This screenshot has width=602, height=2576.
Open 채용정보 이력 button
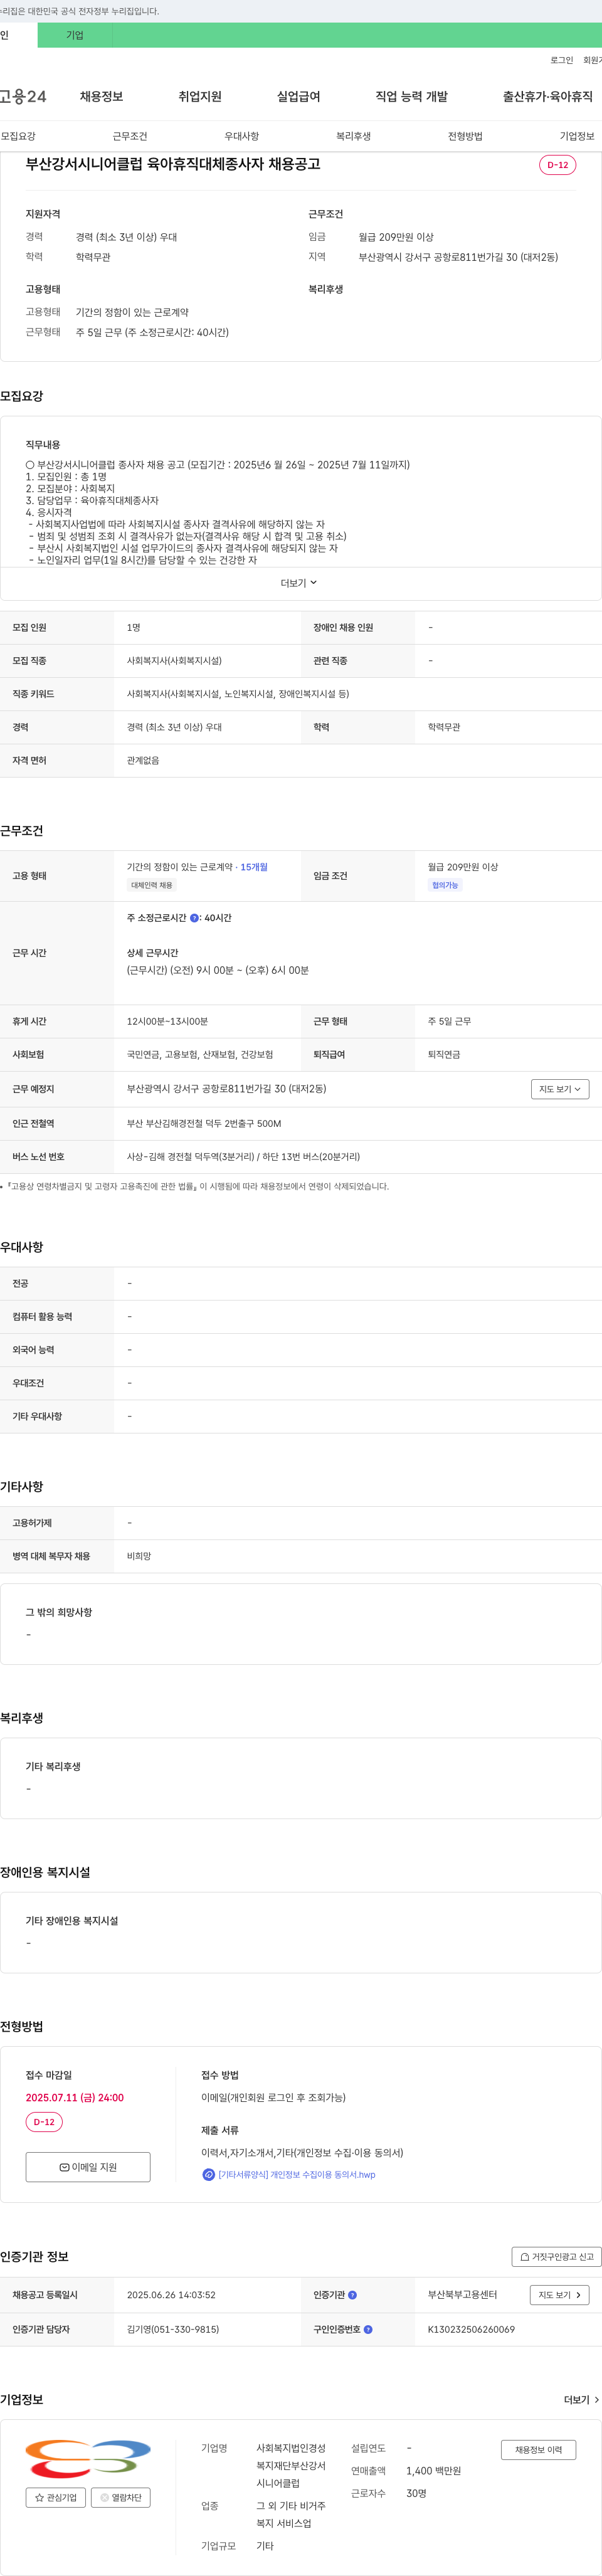[538, 2450]
